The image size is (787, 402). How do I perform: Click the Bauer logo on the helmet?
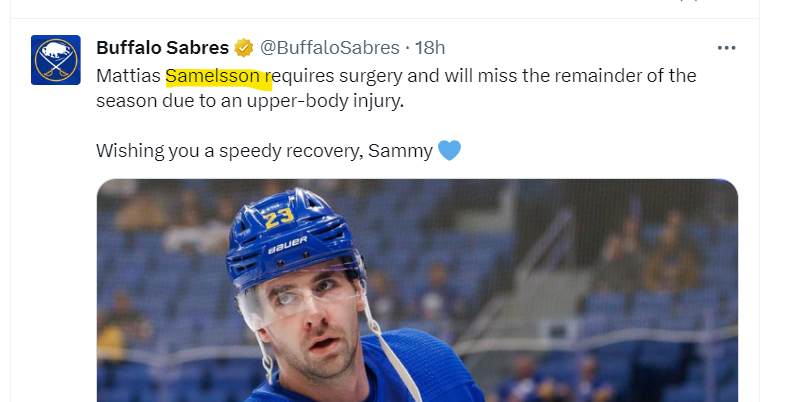tap(288, 245)
